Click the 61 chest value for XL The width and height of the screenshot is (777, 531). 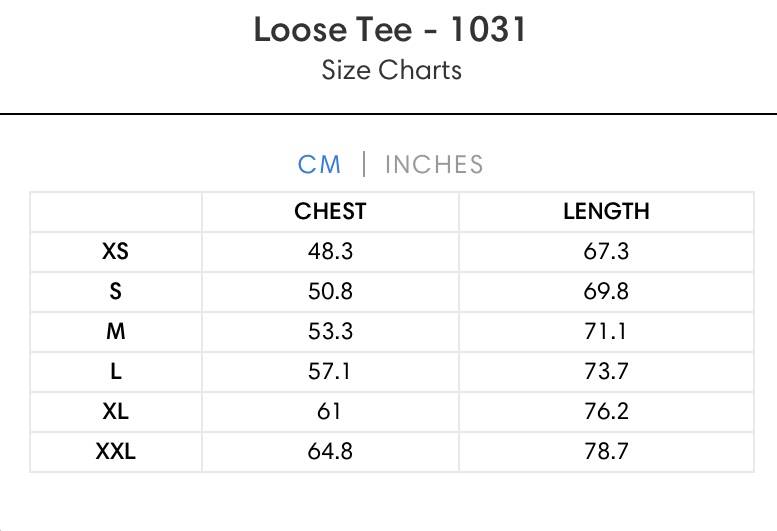click(329, 411)
